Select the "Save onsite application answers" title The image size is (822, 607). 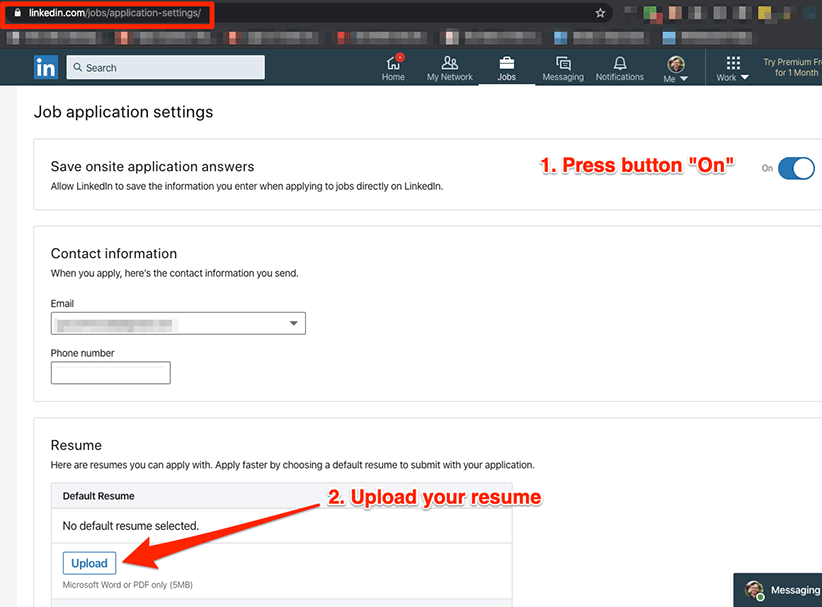pyautogui.click(x=152, y=167)
